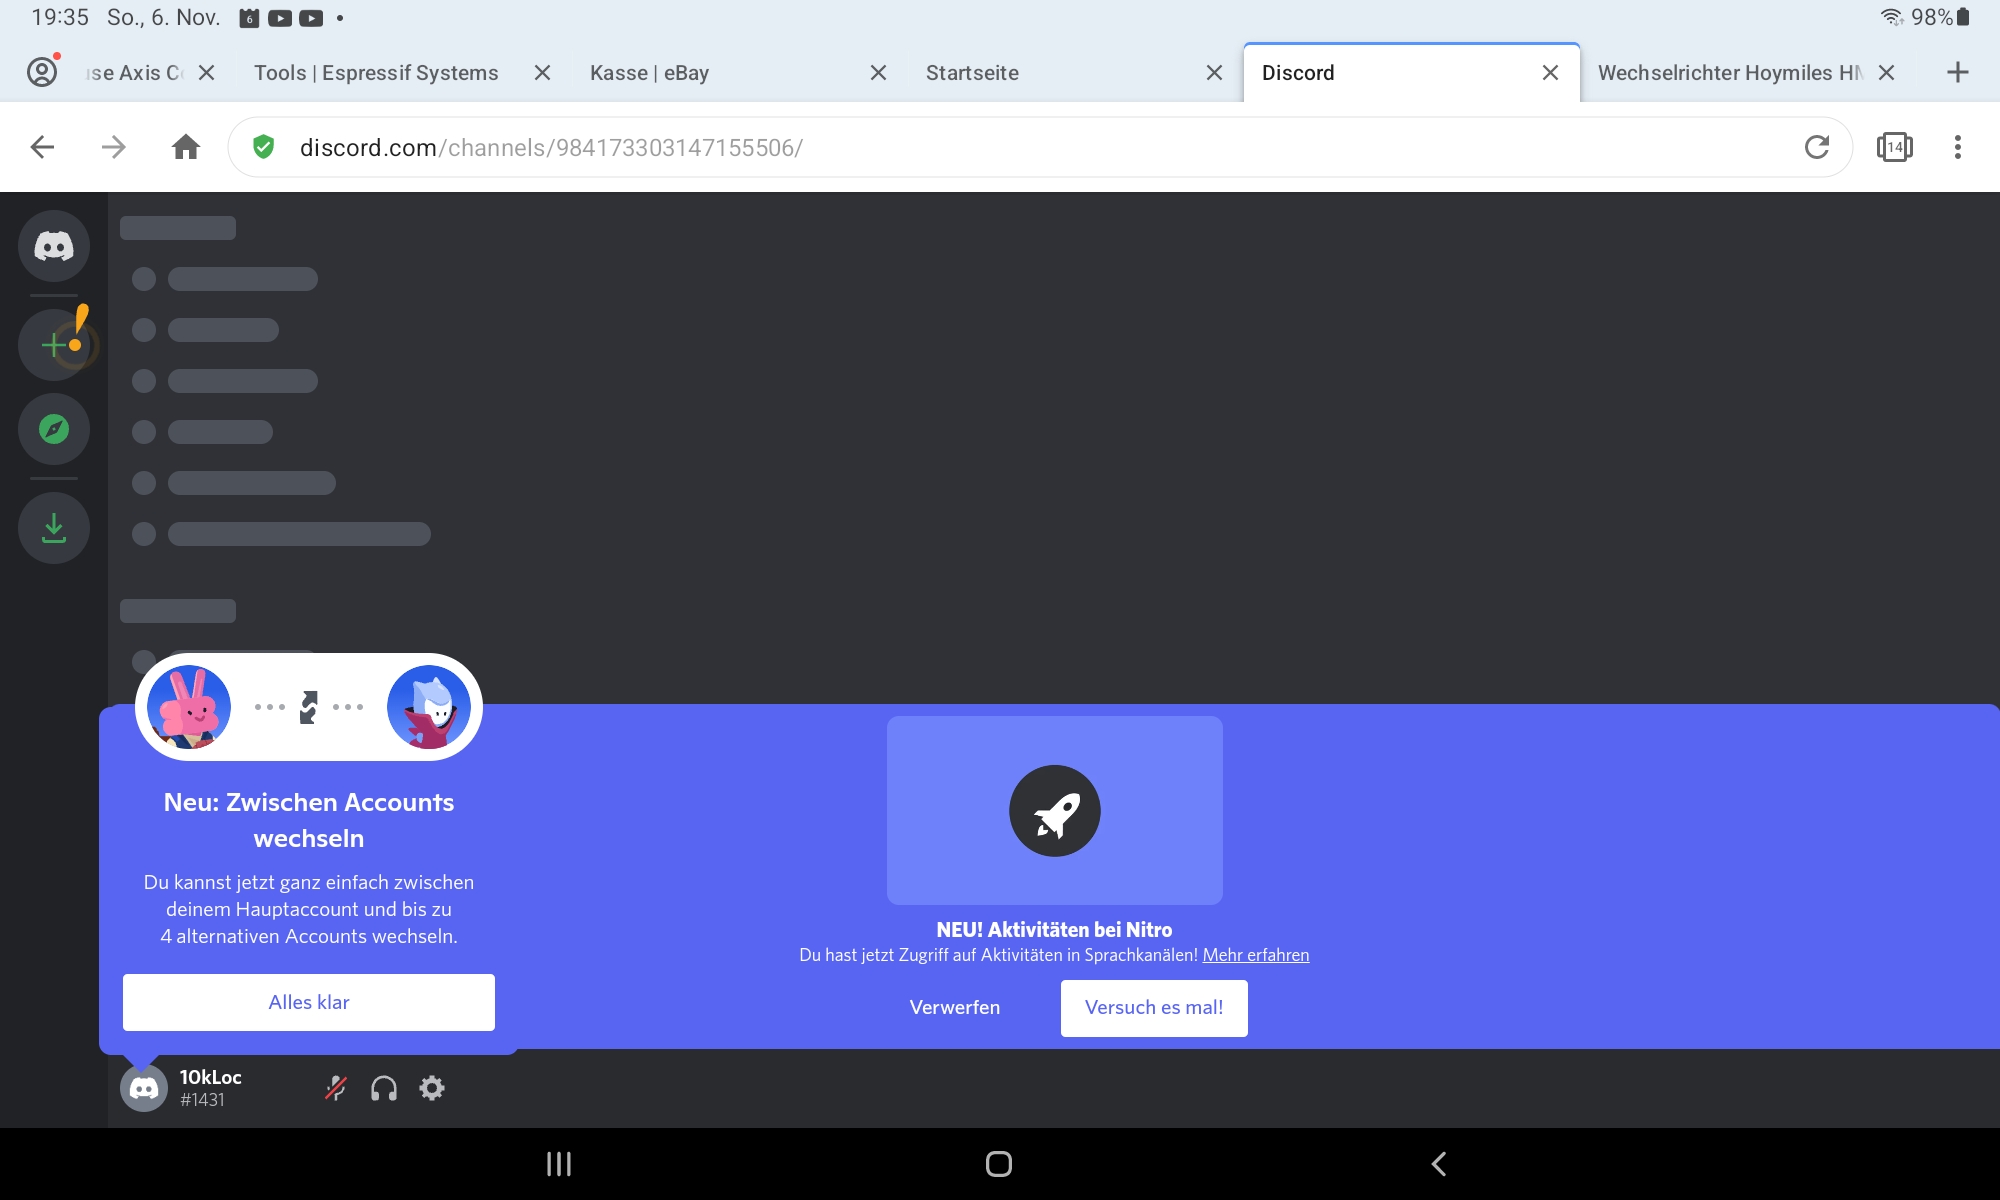Tap Android back navigation button

(1439, 1164)
